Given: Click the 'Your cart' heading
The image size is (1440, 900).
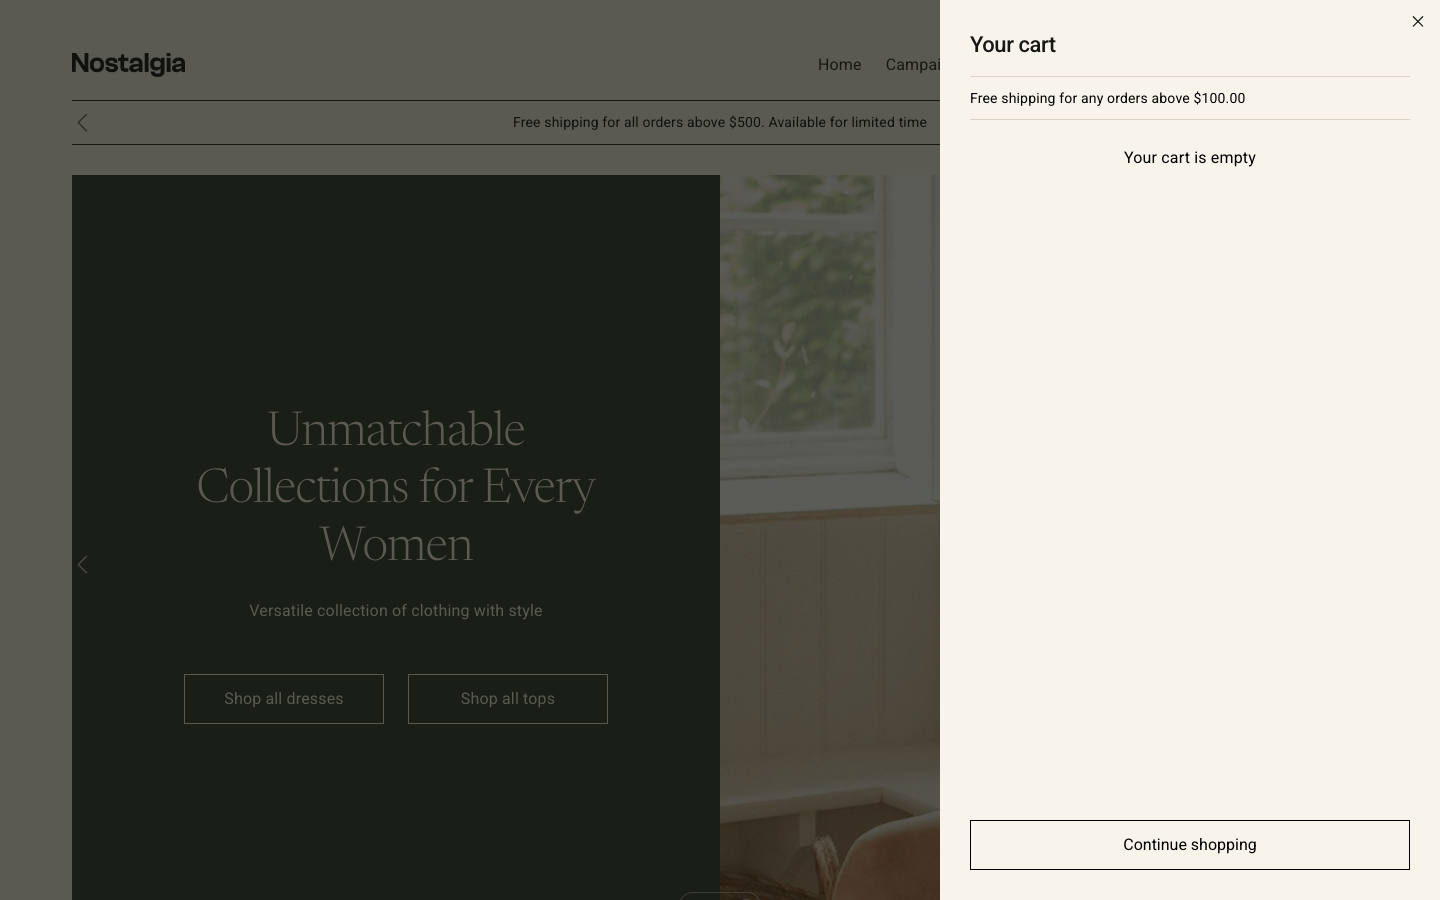Looking at the screenshot, I should (1013, 45).
